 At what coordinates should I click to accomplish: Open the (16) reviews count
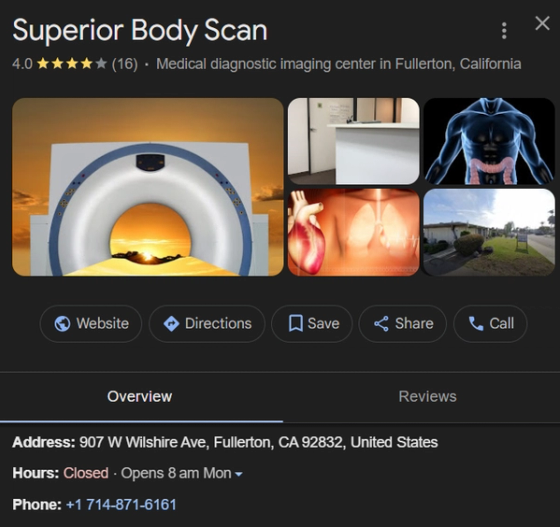[125, 64]
